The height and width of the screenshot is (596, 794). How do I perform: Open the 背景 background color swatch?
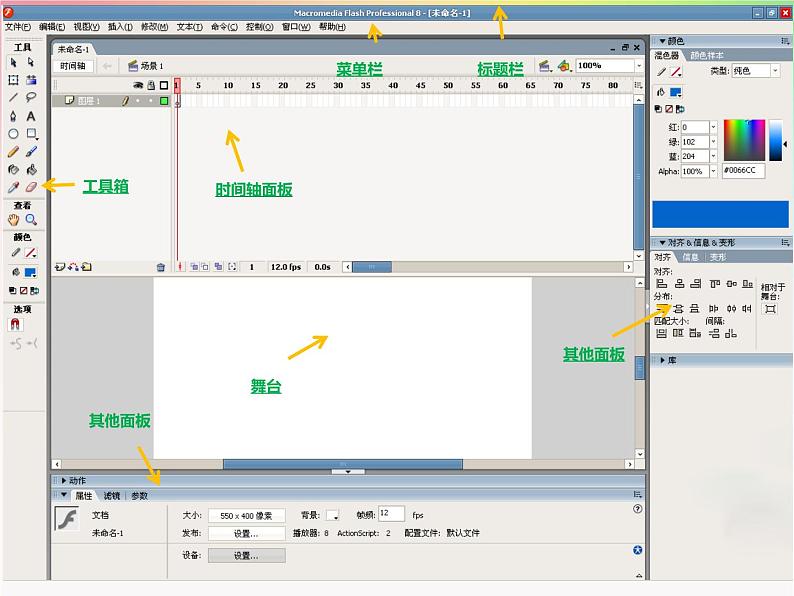tap(333, 515)
